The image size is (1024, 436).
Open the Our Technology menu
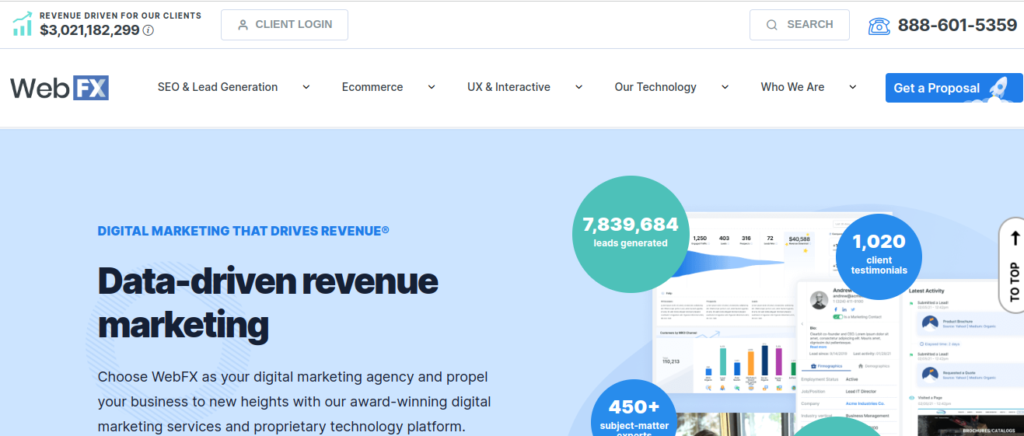point(656,87)
